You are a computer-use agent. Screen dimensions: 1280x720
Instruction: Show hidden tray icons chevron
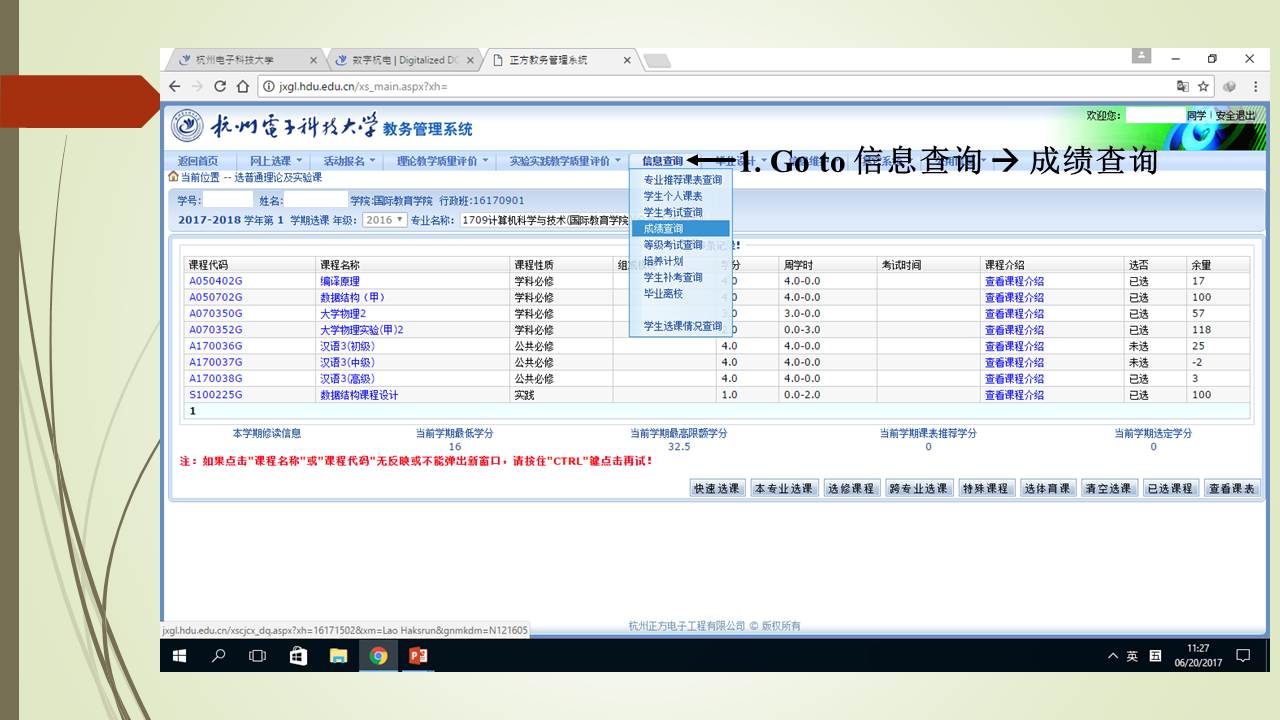(x=1113, y=656)
